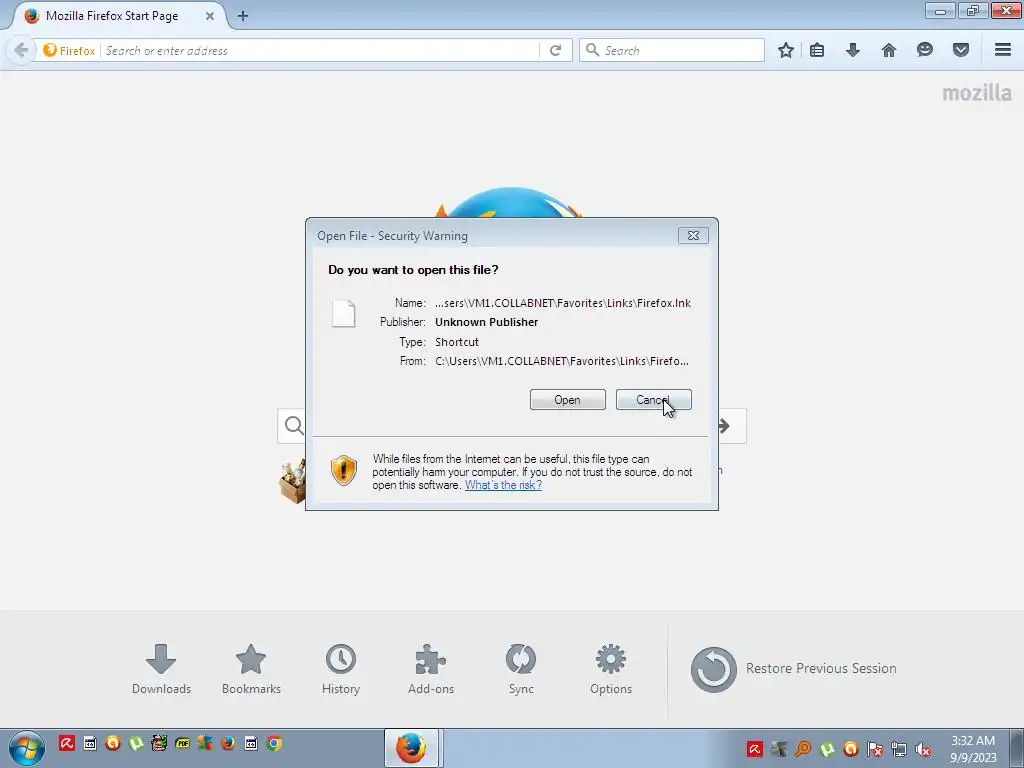Open the Pocket icon in toolbar

(961, 50)
